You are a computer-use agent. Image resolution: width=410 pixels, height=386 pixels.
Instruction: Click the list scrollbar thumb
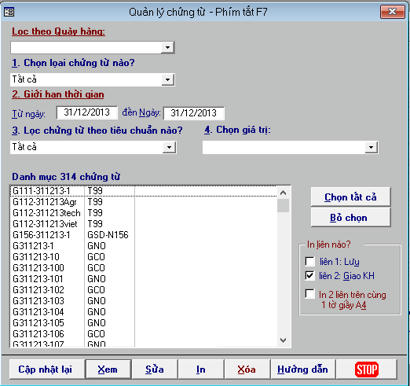click(x=283, y=205)
